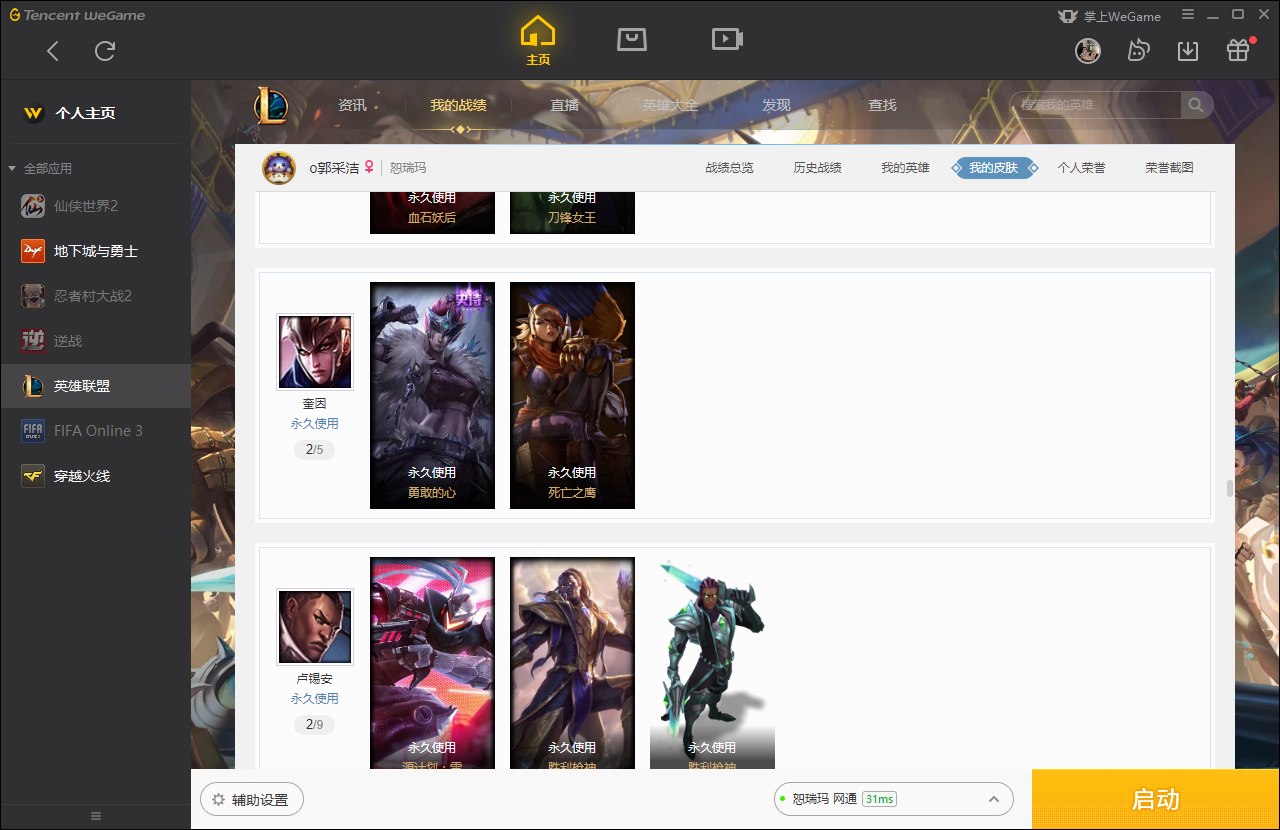Open the store shopping bag icon
The width and height of the screenshot is (1280, 830).
pos(632,39)
